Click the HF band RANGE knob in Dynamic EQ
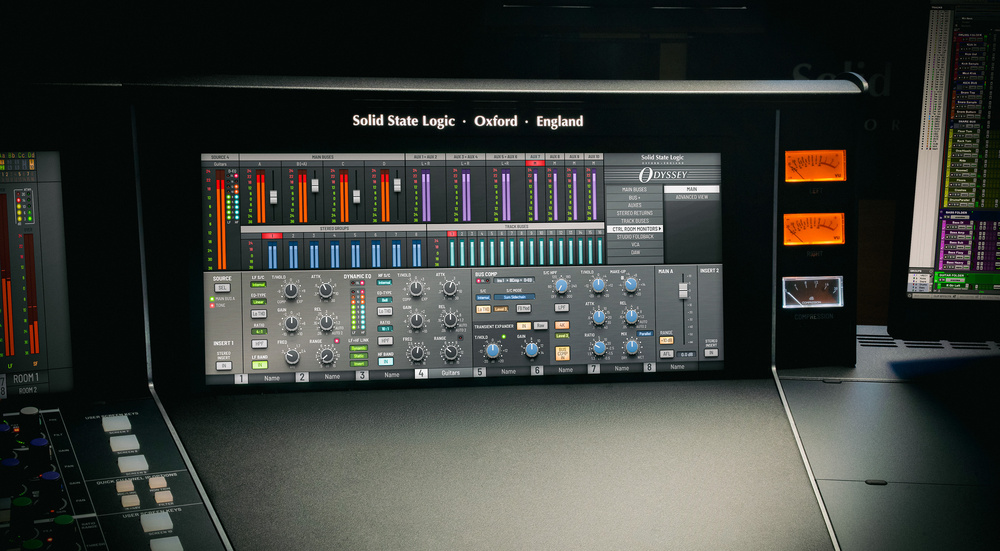Viewport: 1000px width, 551px height. point(451,353)
